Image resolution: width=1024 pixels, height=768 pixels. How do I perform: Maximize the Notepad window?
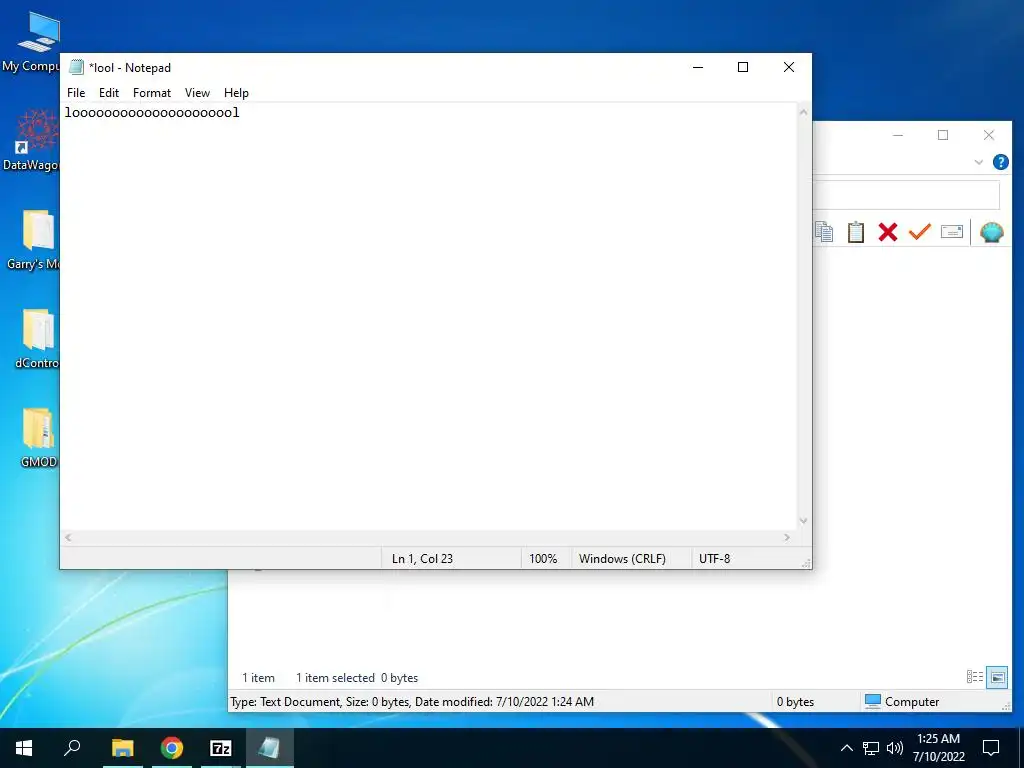click(x=743, y=67)
